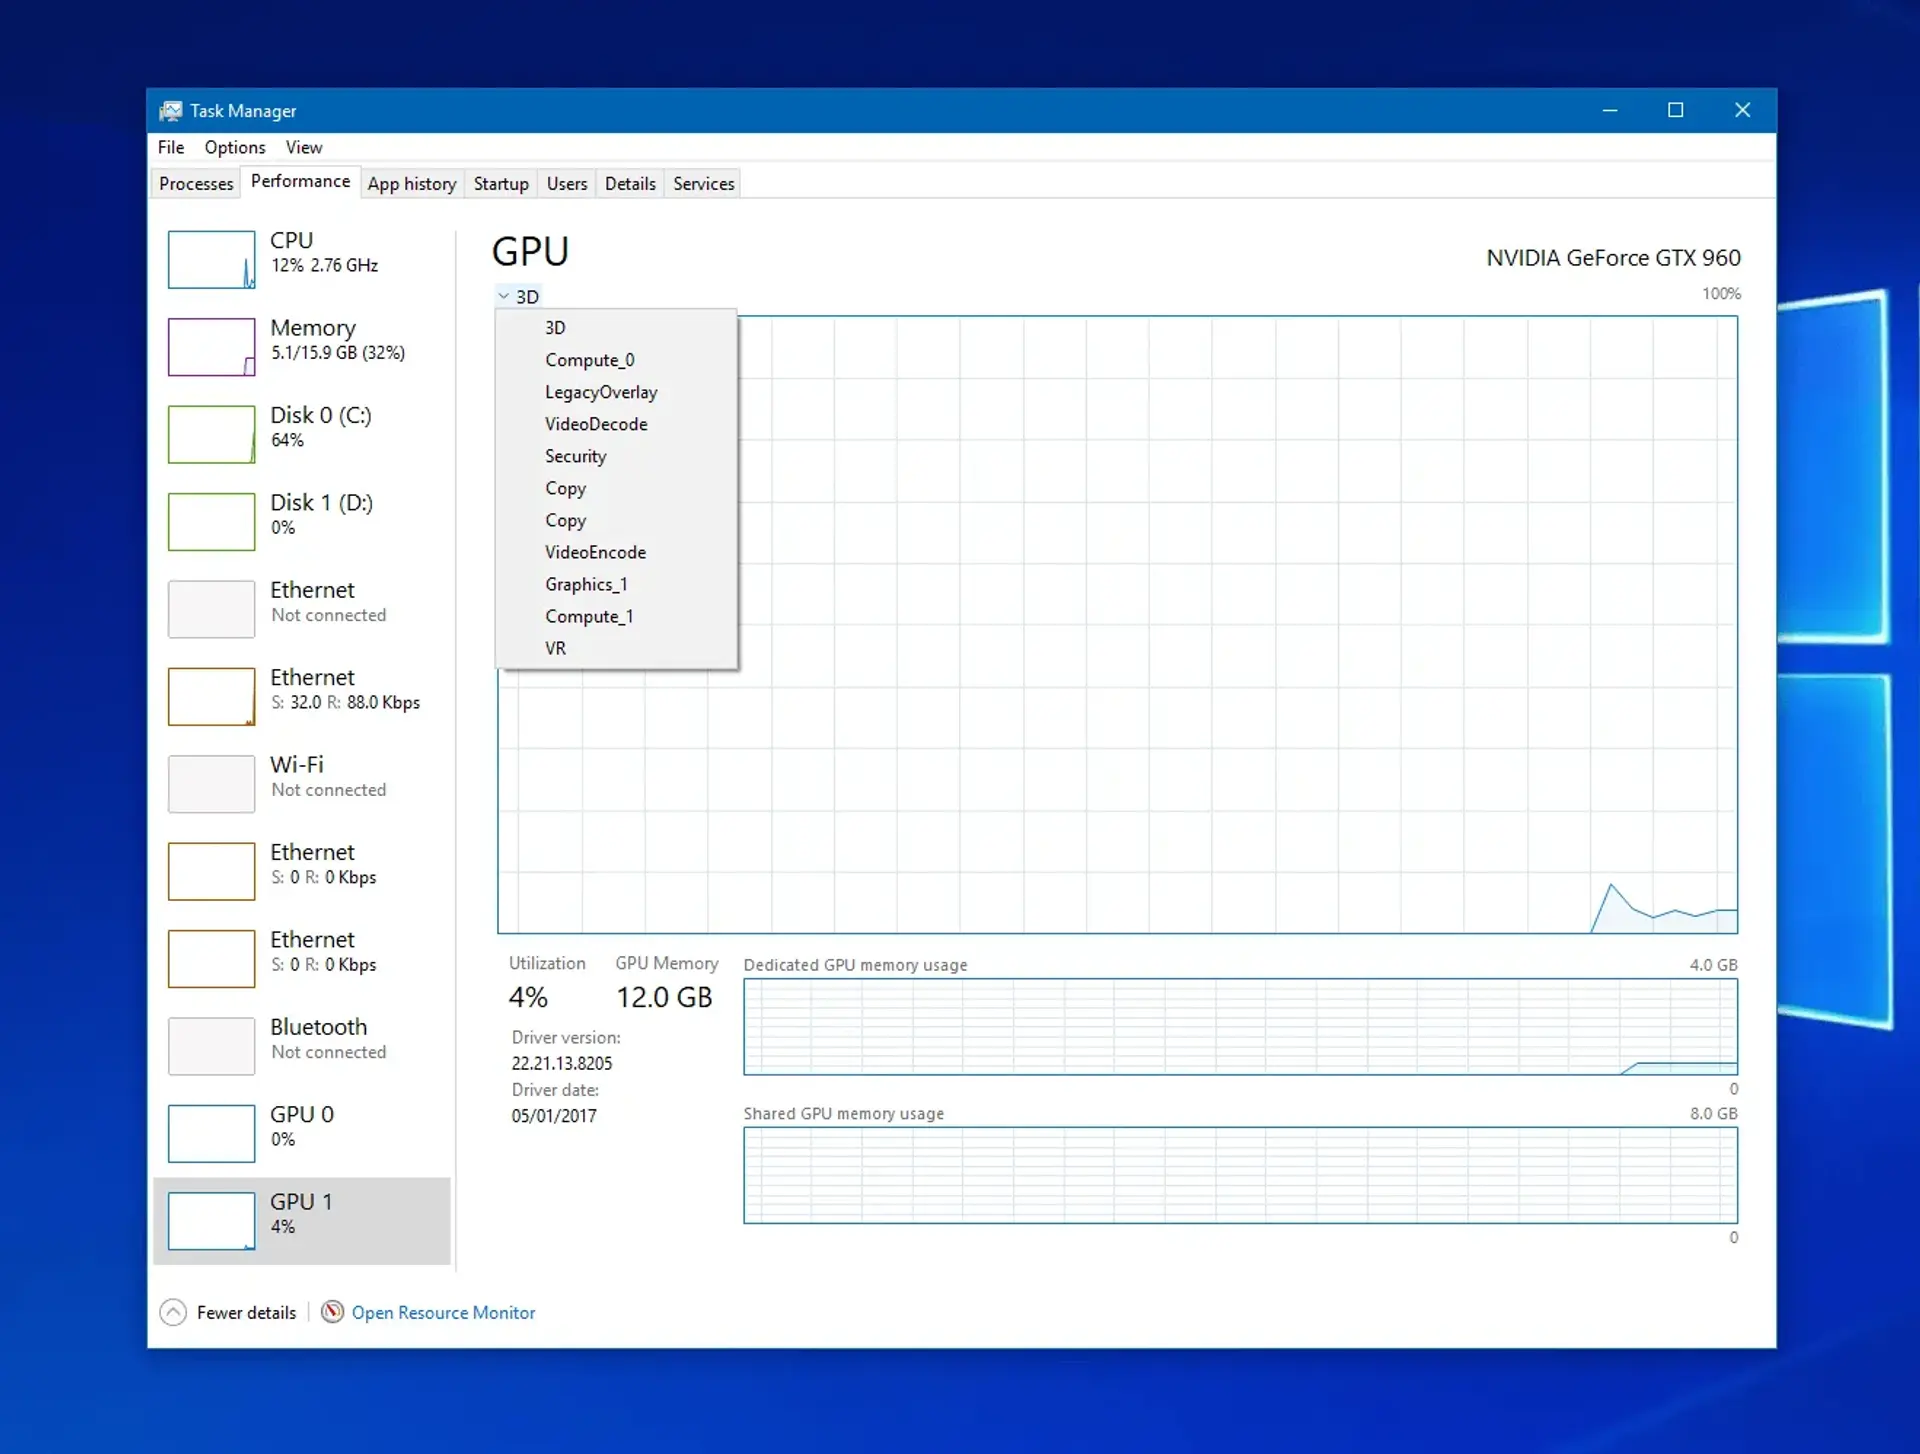Switch to the App history tab

412,183
